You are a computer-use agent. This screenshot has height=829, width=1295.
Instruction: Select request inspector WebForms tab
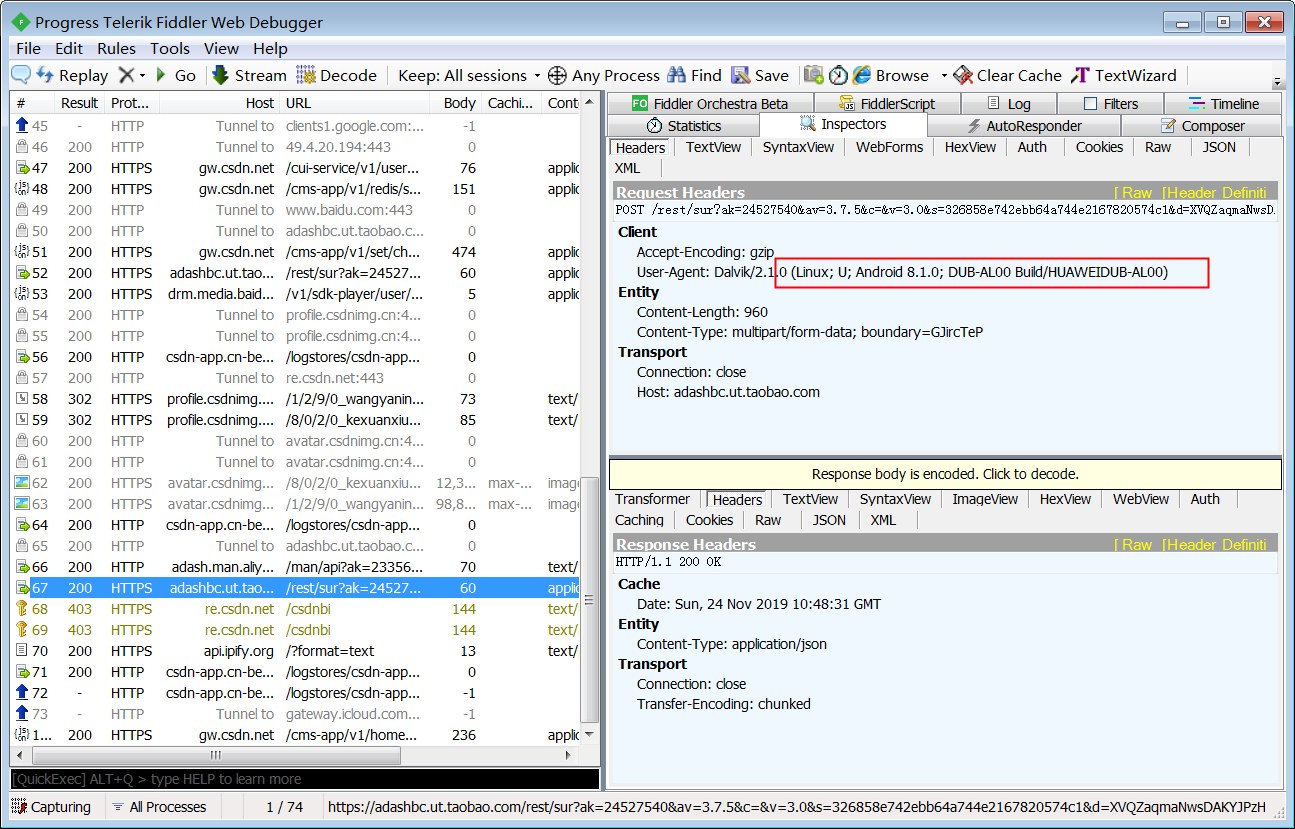(x=889, y=147)
